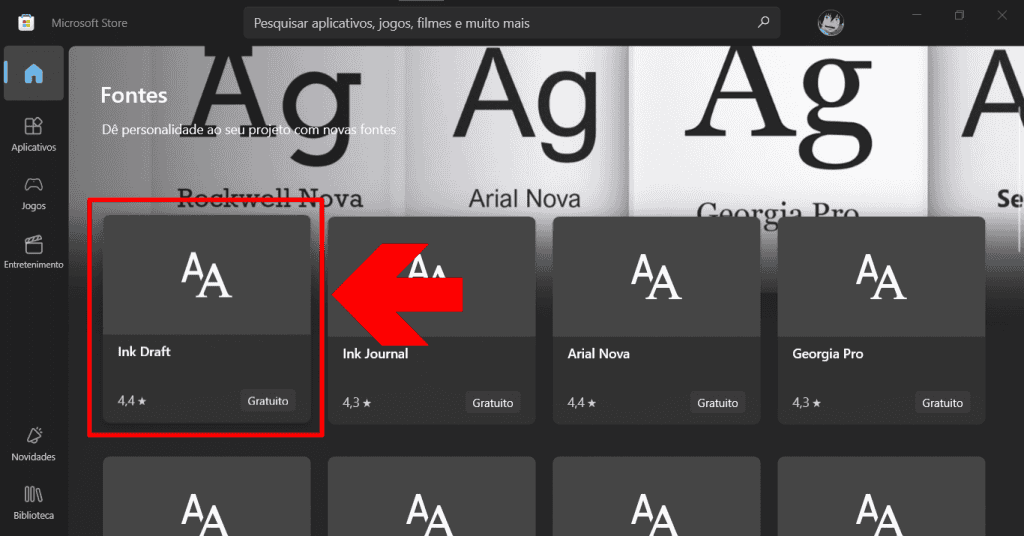Click Gratuito button on Ink Draft
The height and width of the screenshot is (536, 1024).
pyautogui.click(x=267, y=401)
